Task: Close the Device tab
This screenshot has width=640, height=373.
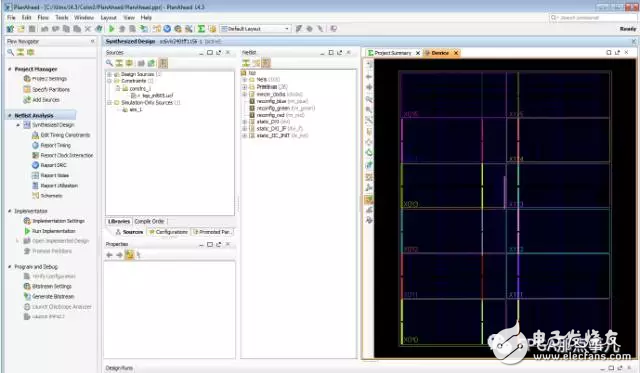Action: pyautogui.click(x=456, y=53)
